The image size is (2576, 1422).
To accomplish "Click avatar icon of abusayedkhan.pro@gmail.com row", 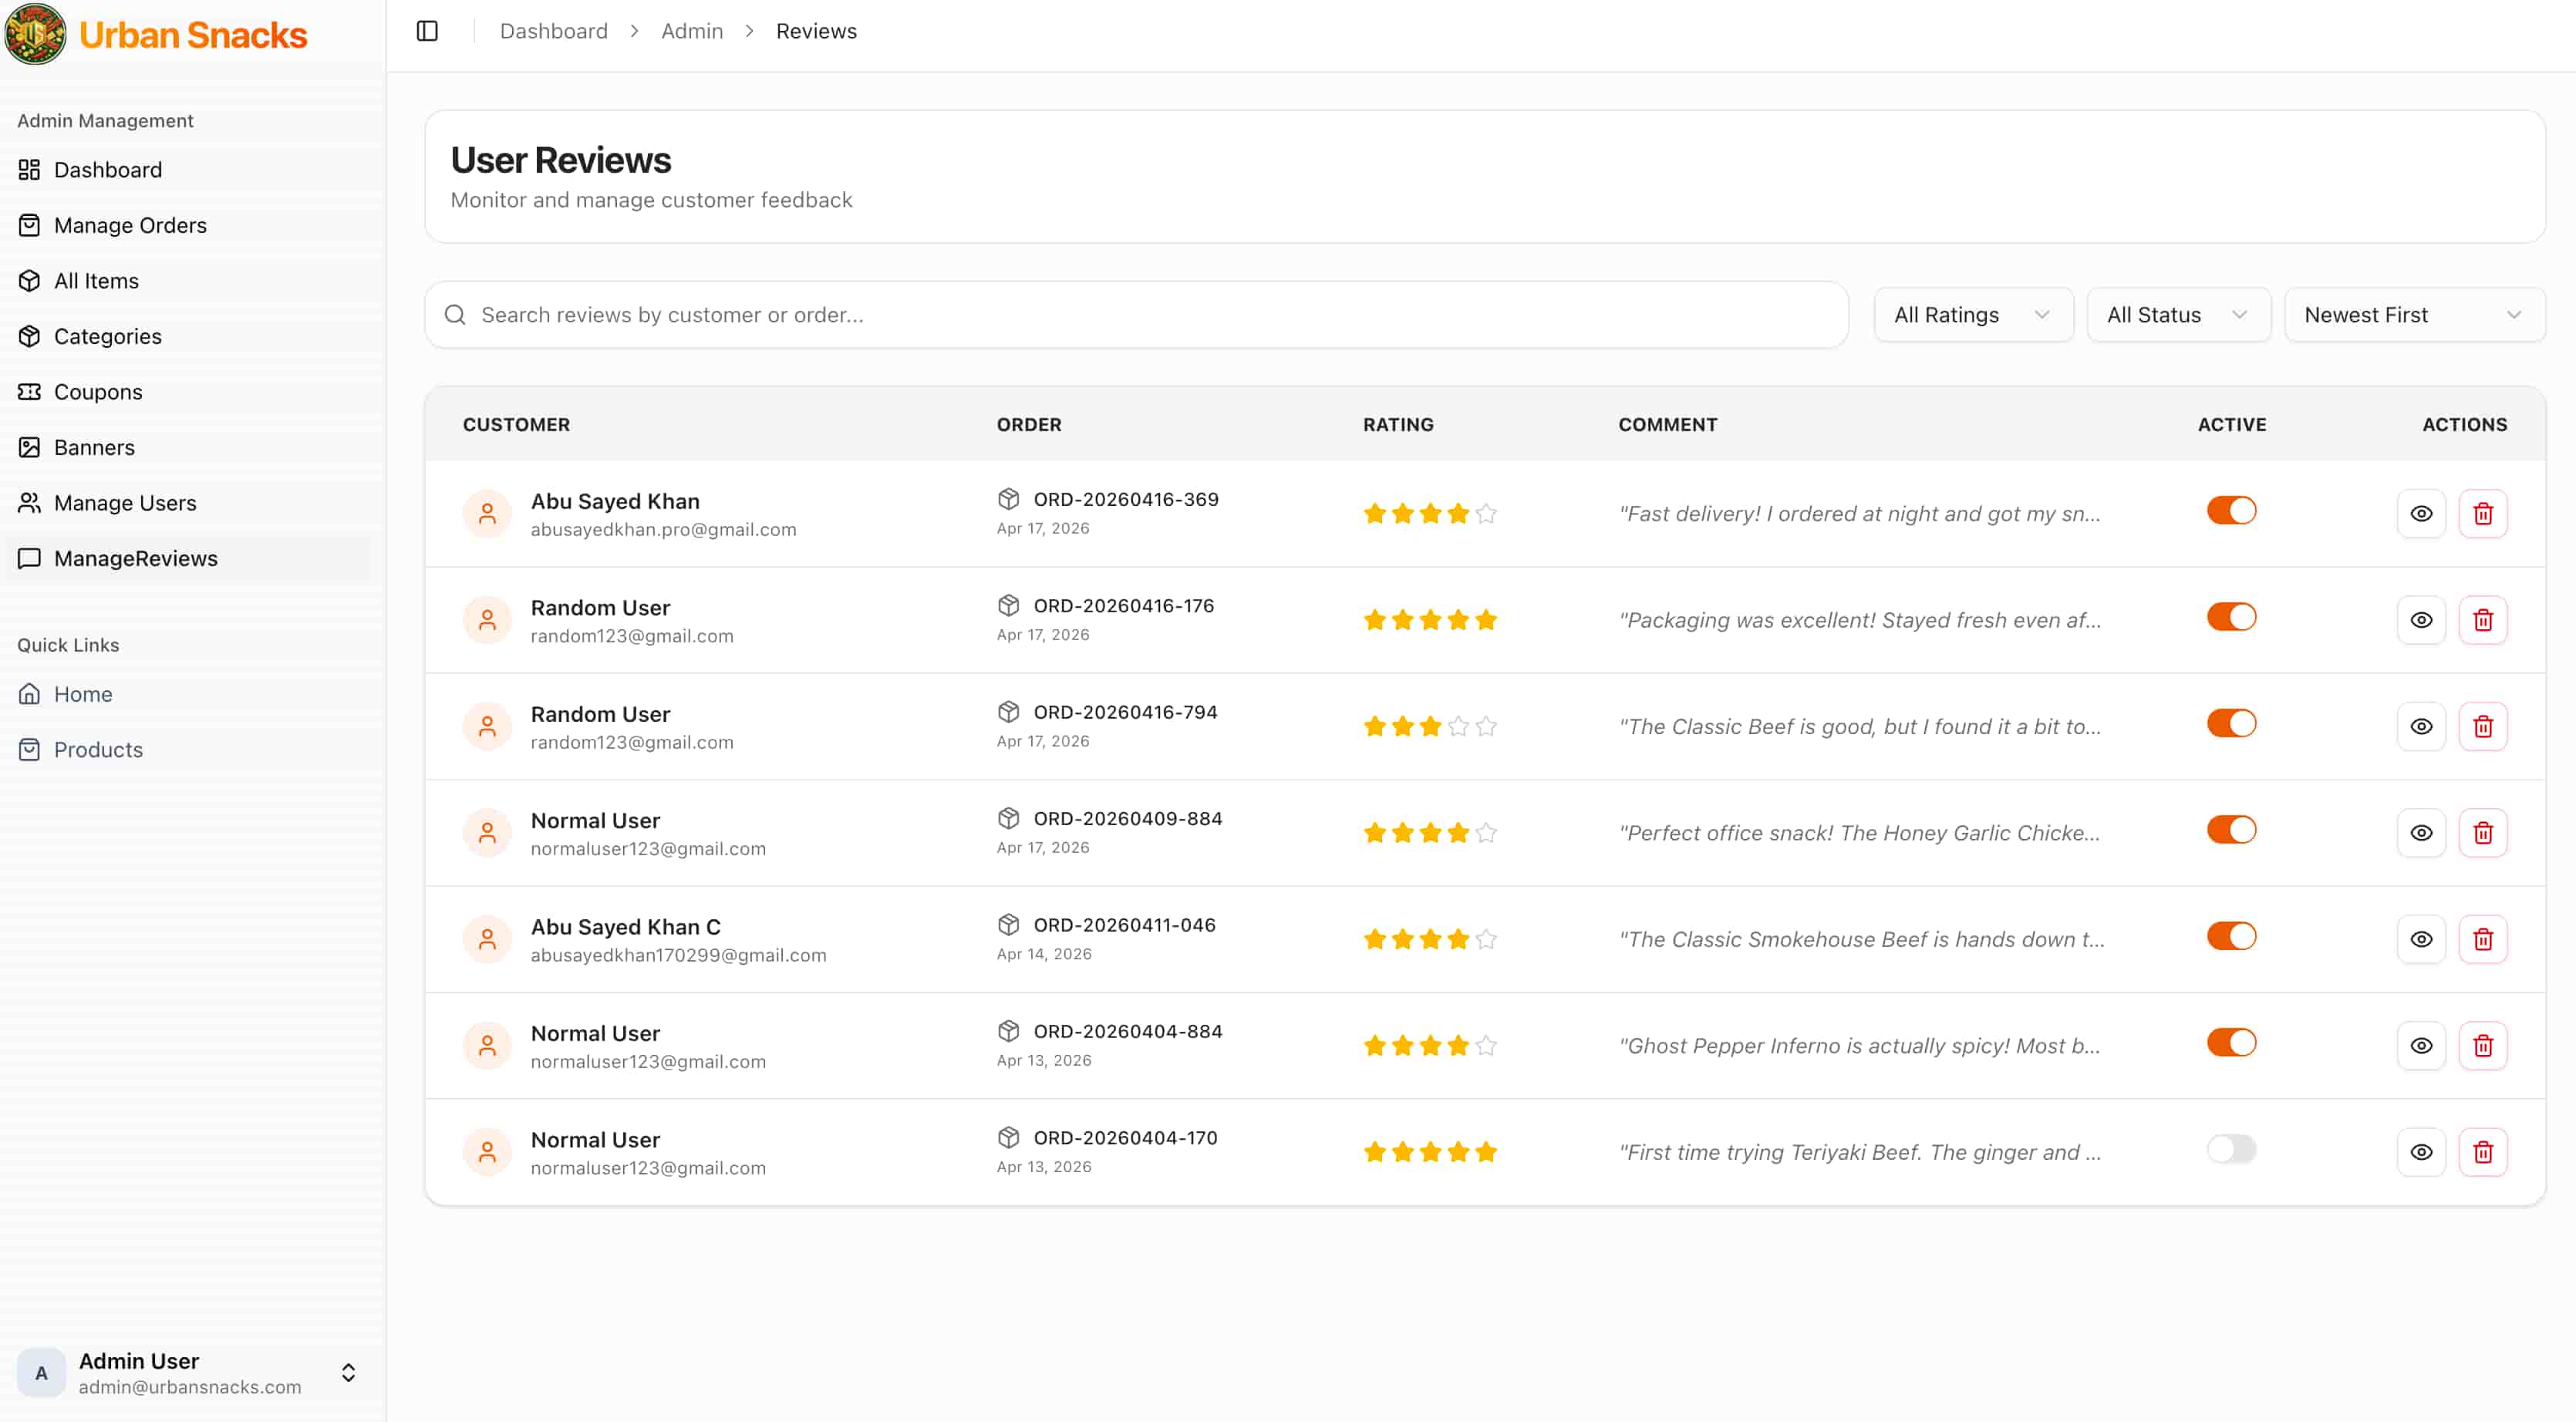I will point(487,514).
